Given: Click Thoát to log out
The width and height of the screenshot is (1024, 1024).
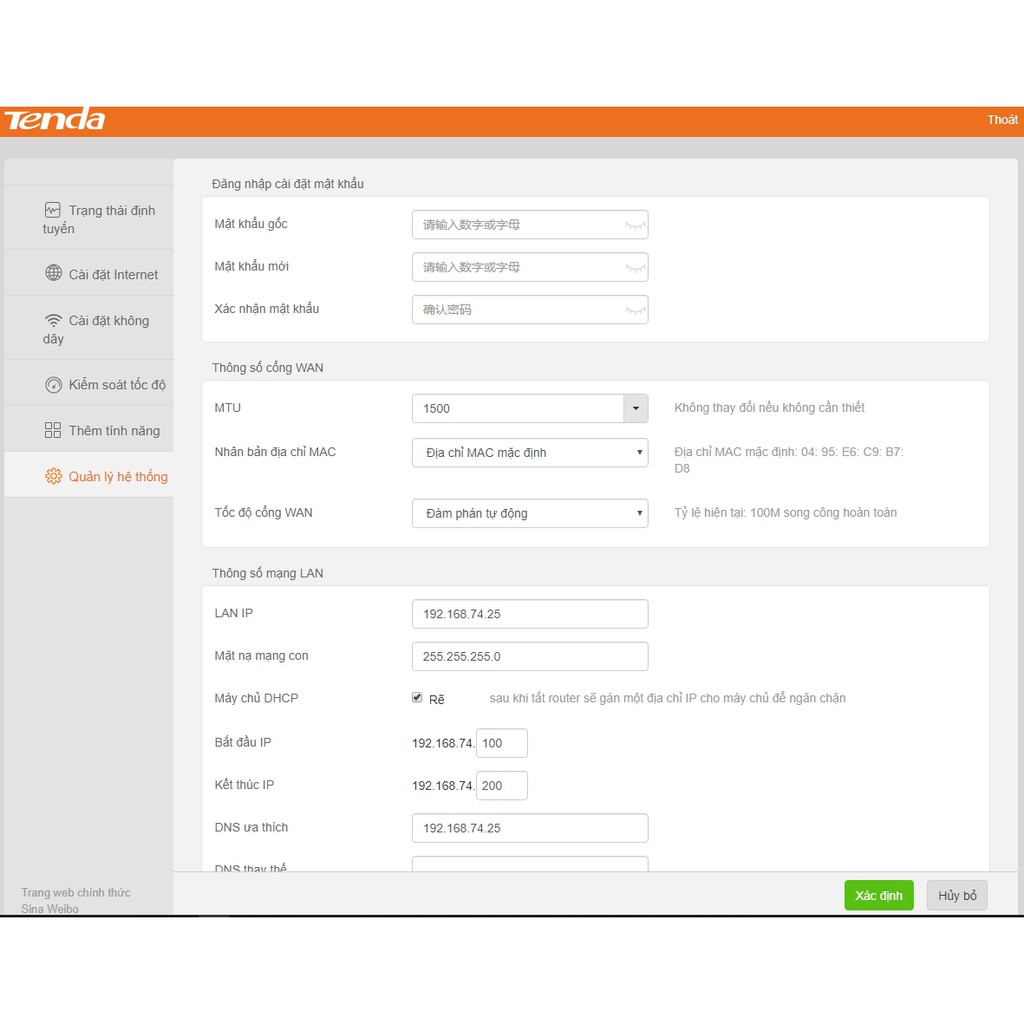Looking at the screenshot, I should coord(1002,120).
